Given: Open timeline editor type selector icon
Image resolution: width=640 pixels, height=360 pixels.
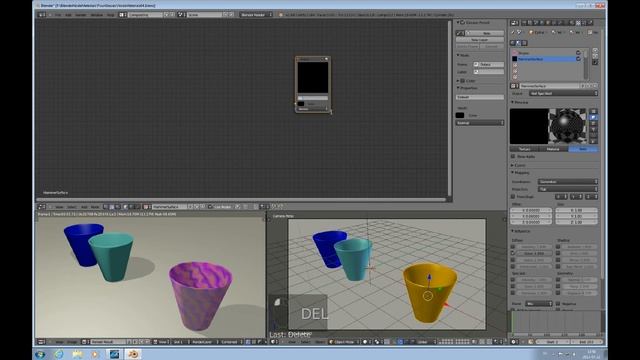Looking at the screenshot, I should (515, 342).
